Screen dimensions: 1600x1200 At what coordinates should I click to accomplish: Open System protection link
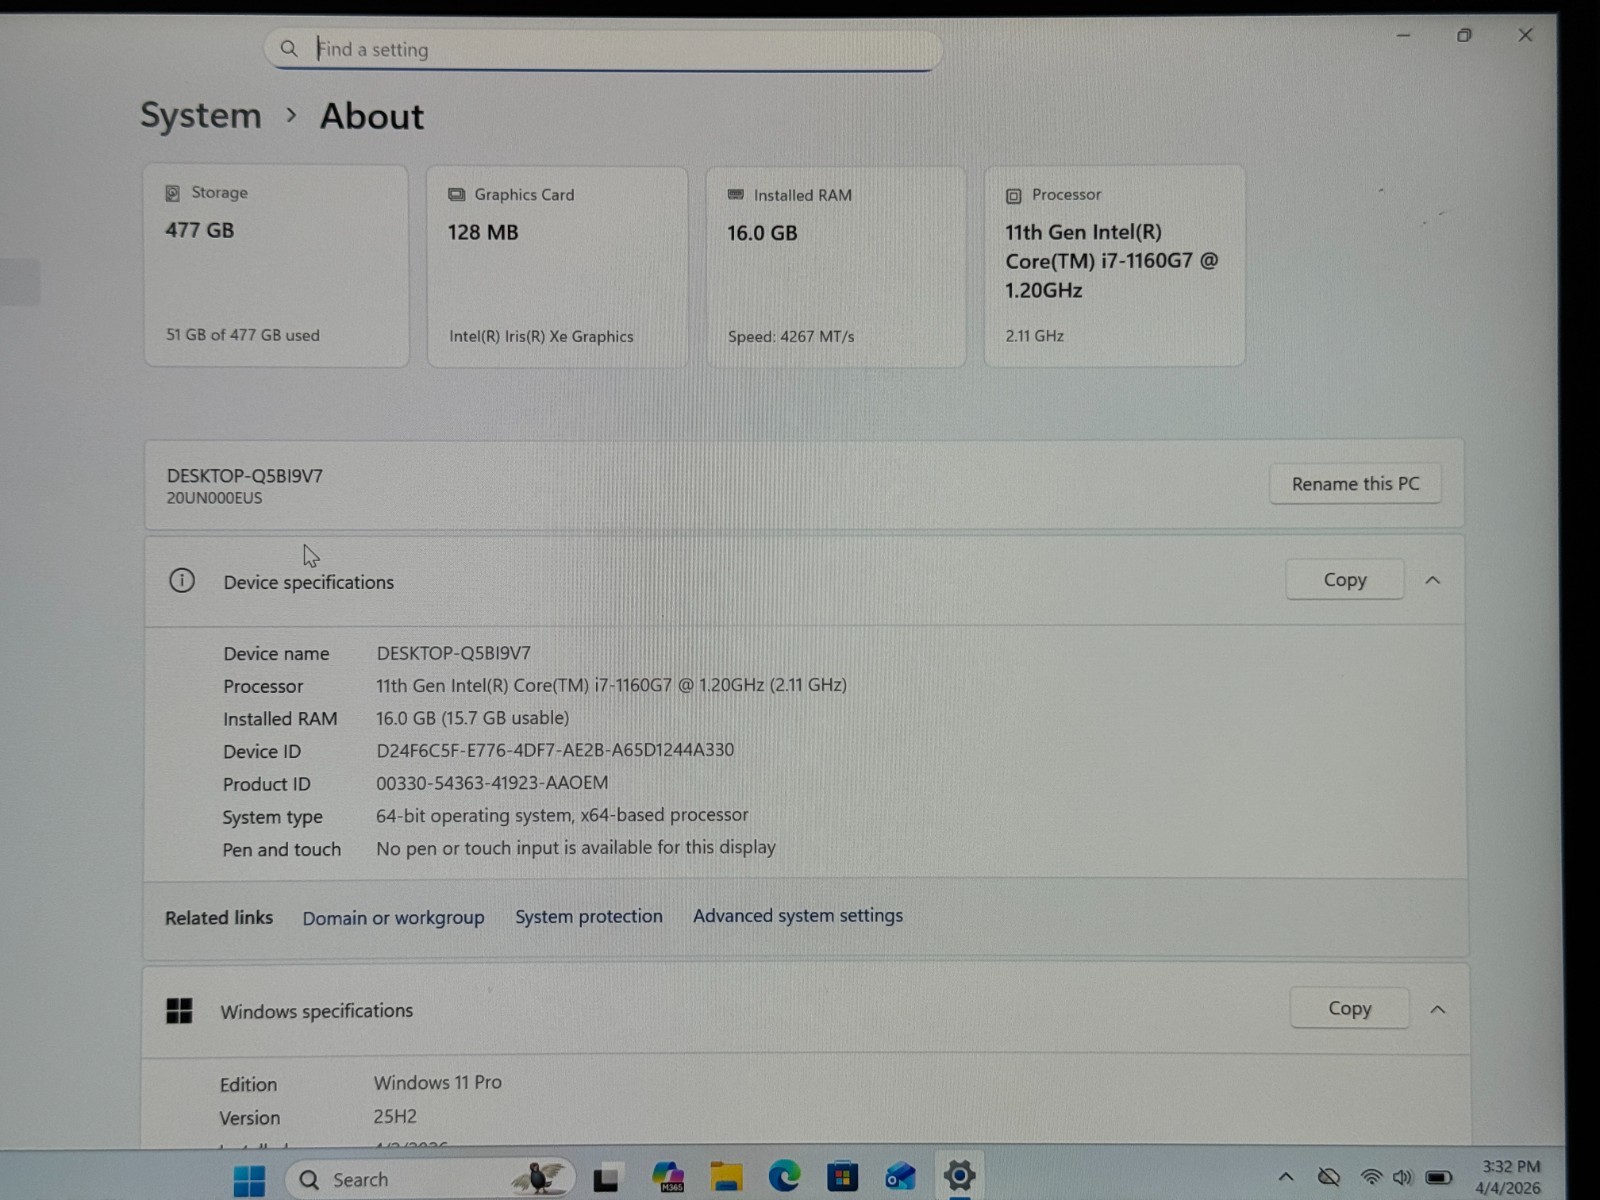pyautogui.click(x=589, y=916)
